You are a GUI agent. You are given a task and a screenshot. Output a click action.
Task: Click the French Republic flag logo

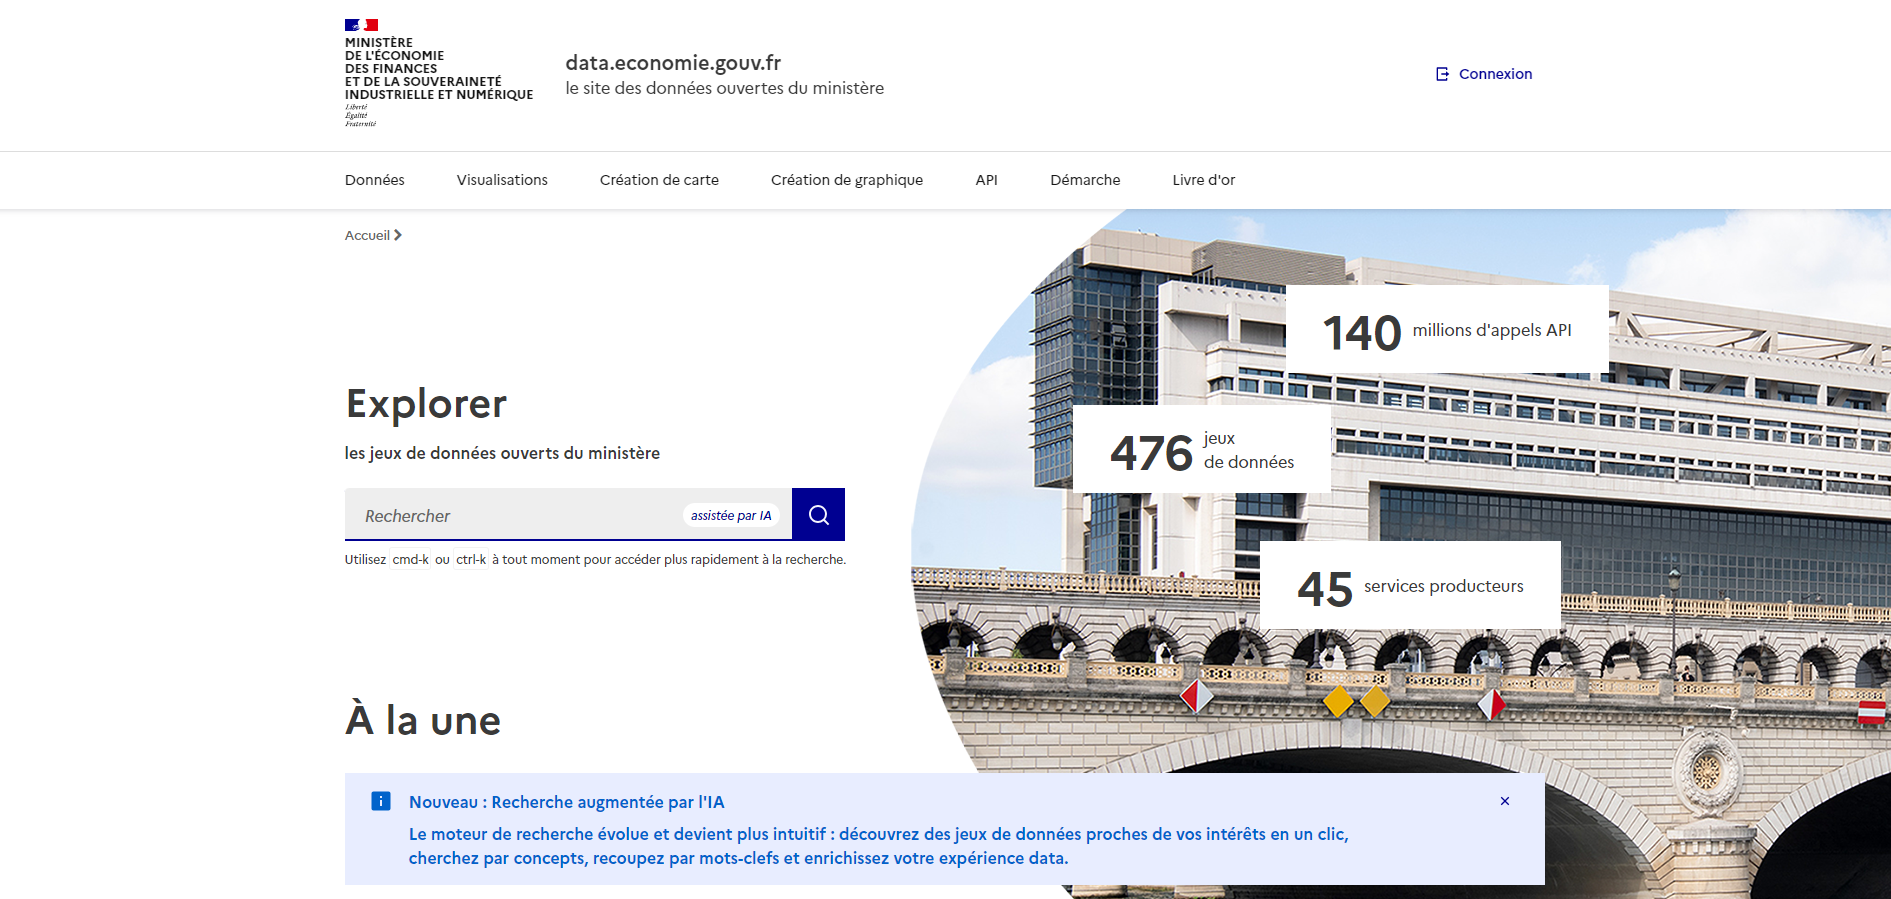361,25
